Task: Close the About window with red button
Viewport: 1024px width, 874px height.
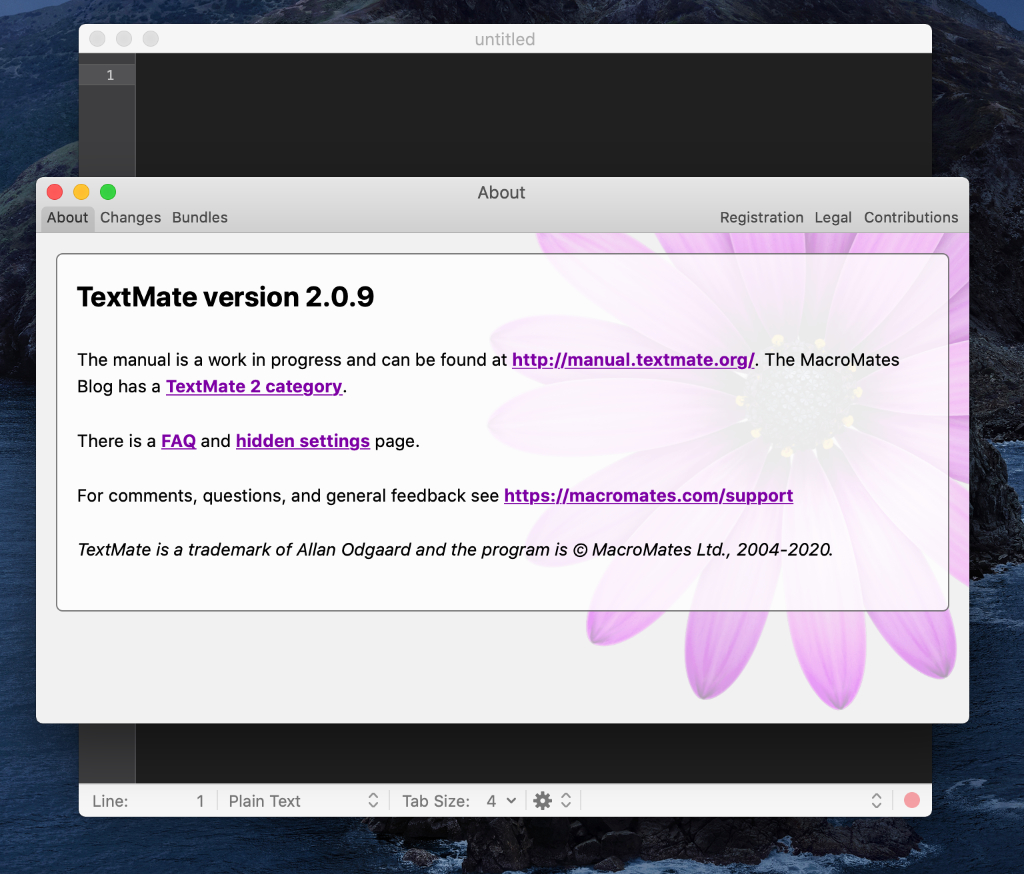Action: tap(55, 192)
